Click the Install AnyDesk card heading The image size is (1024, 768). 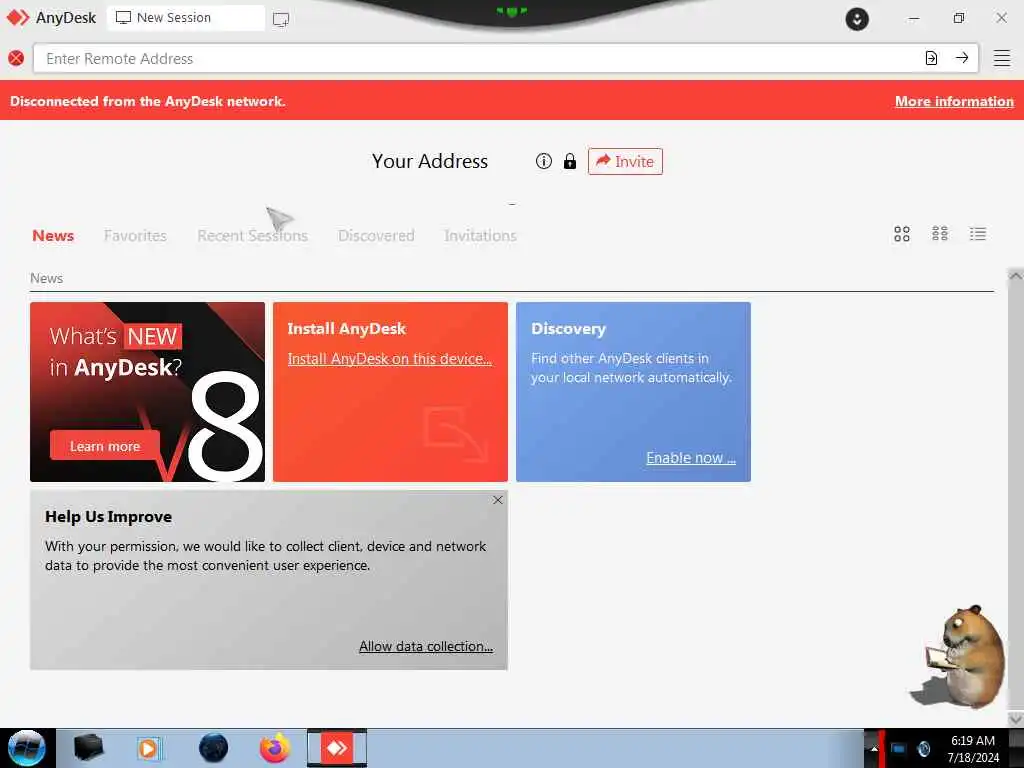347,328
